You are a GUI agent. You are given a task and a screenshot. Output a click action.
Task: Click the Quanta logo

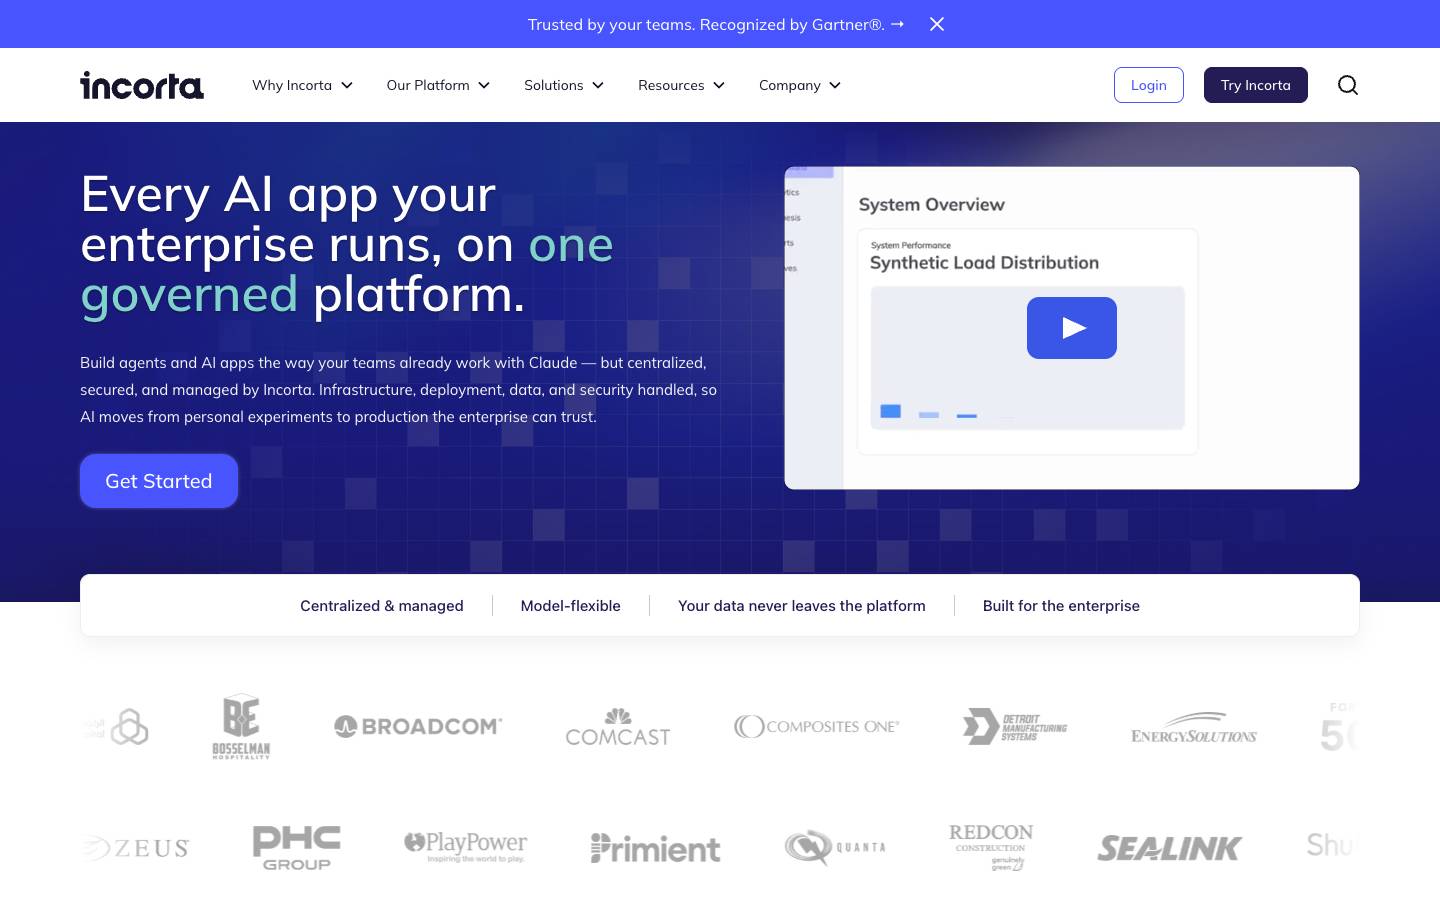[835, 847]
